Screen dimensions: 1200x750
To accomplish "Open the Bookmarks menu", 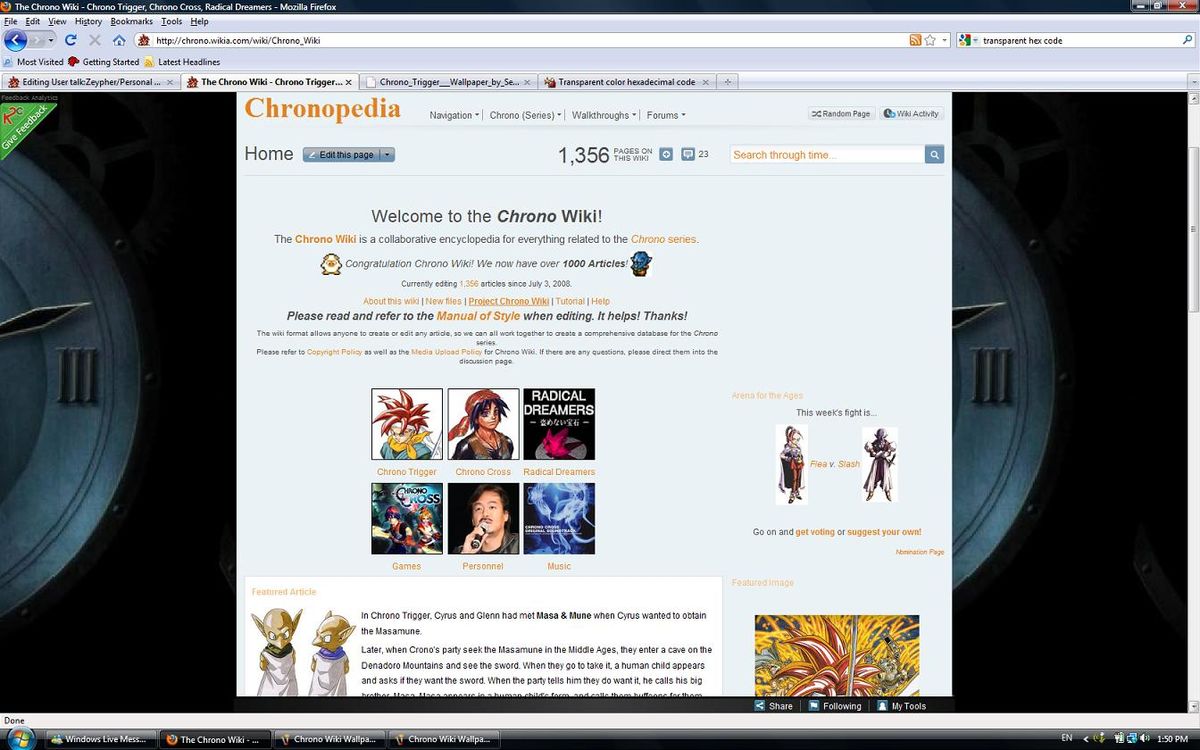I will (131, 20).
